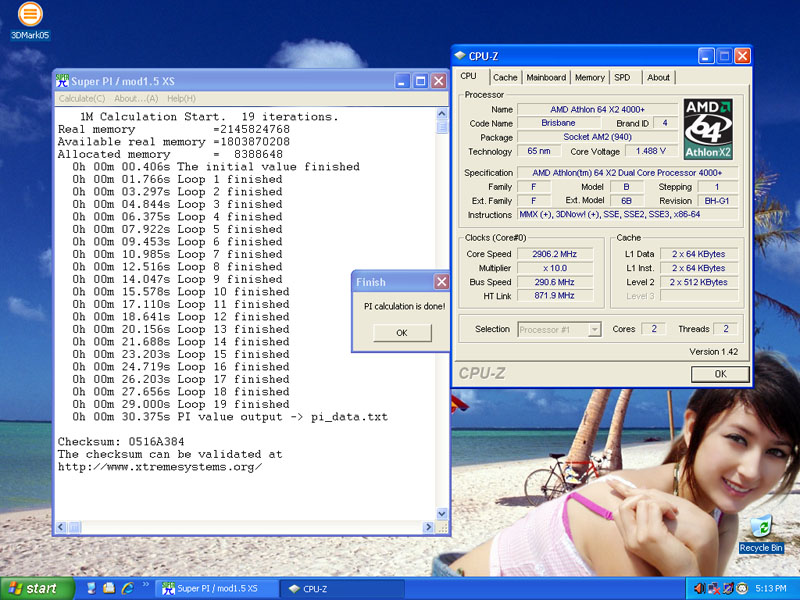Click the CPU-Z title bar icon

tap(460, 56)
